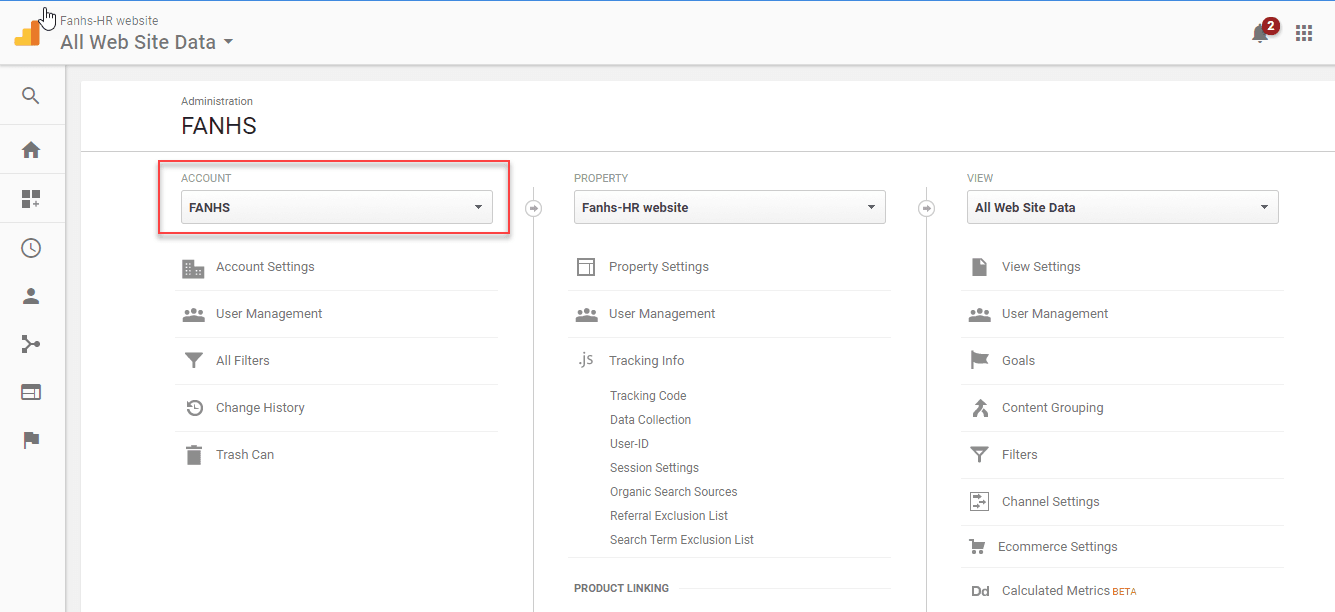Open the account Trash Can
Image resolution: width=1335 pixels, height=612 pixels.
click(x=245, y=455)
